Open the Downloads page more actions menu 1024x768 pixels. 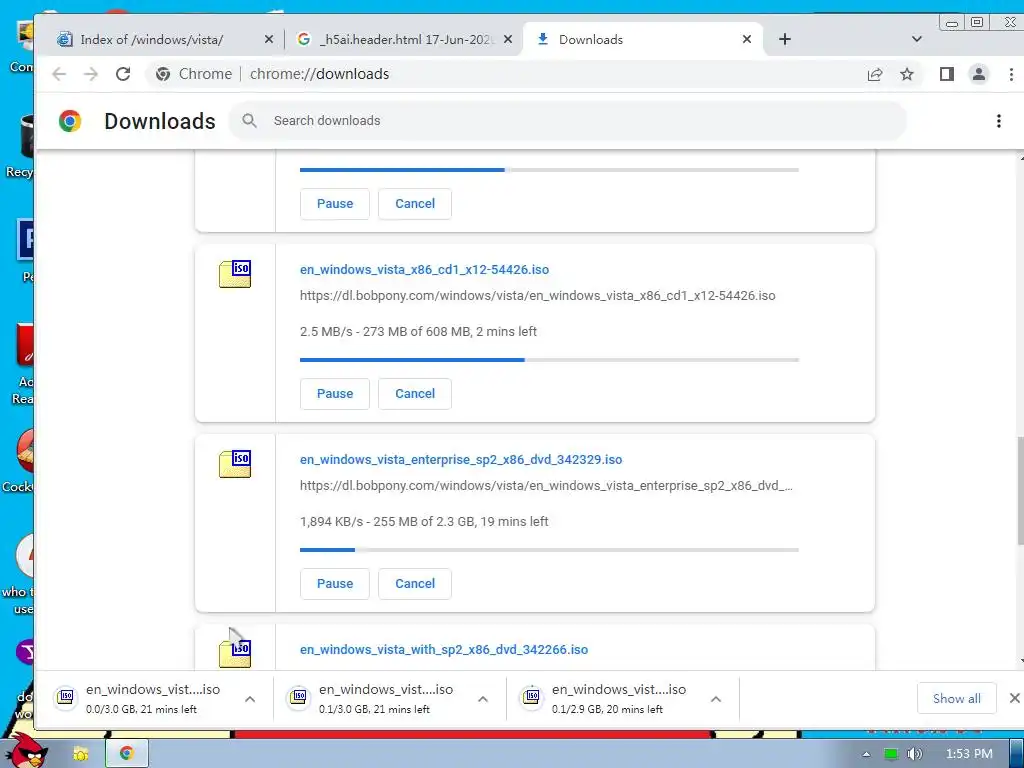[998, 121]
